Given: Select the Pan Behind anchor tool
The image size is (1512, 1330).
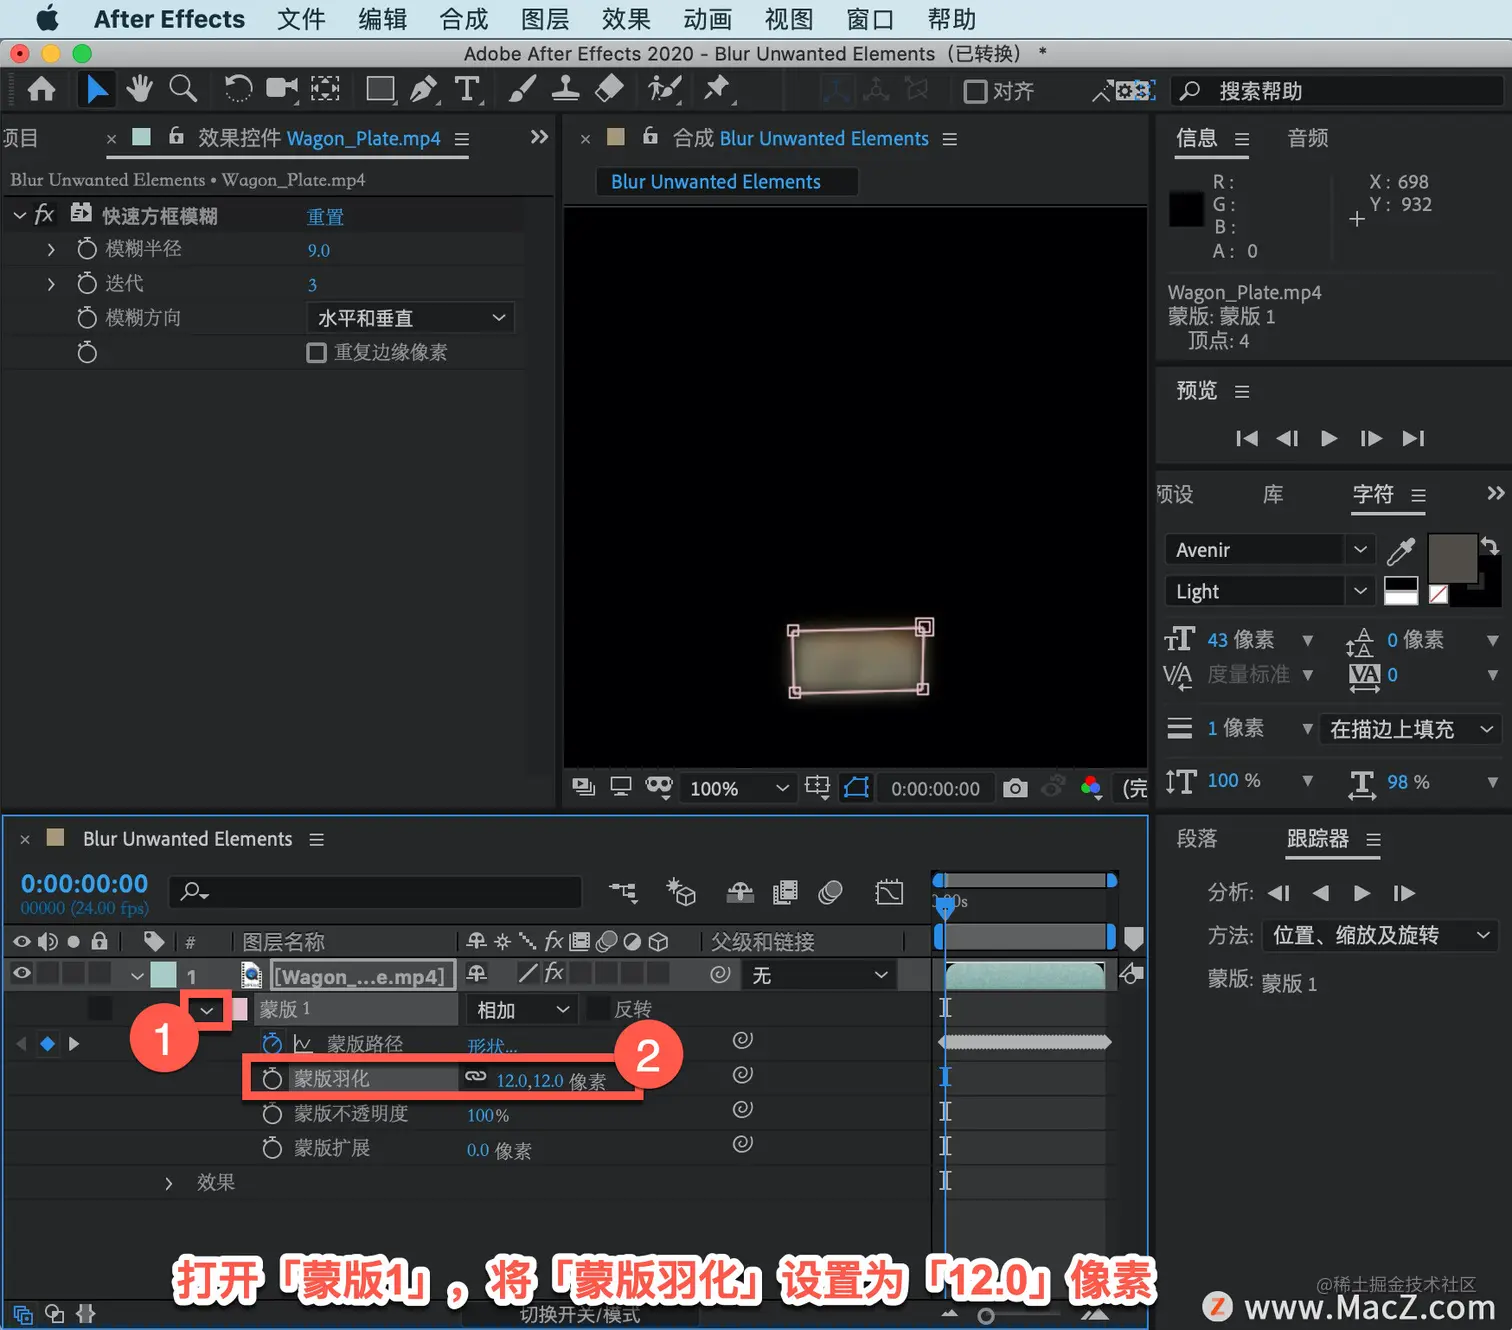Looking at the screenshot, I should (x=325, y=89).
